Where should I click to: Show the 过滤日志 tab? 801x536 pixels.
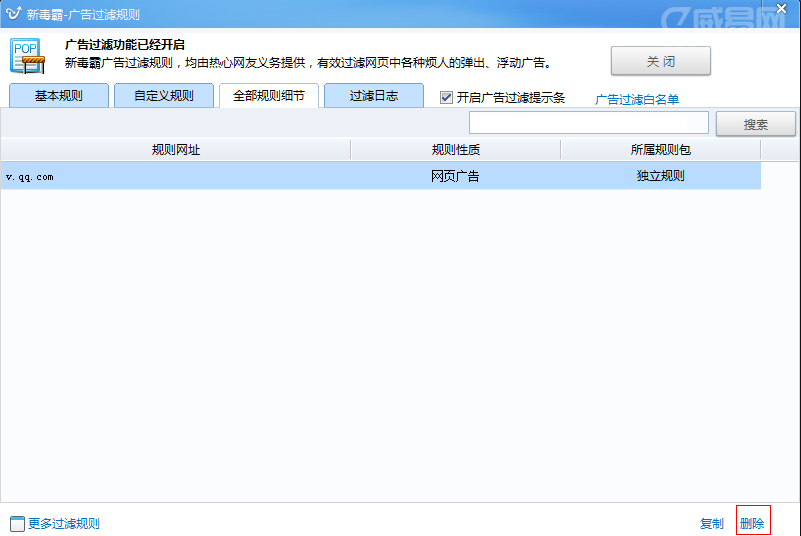coord(373,97)
